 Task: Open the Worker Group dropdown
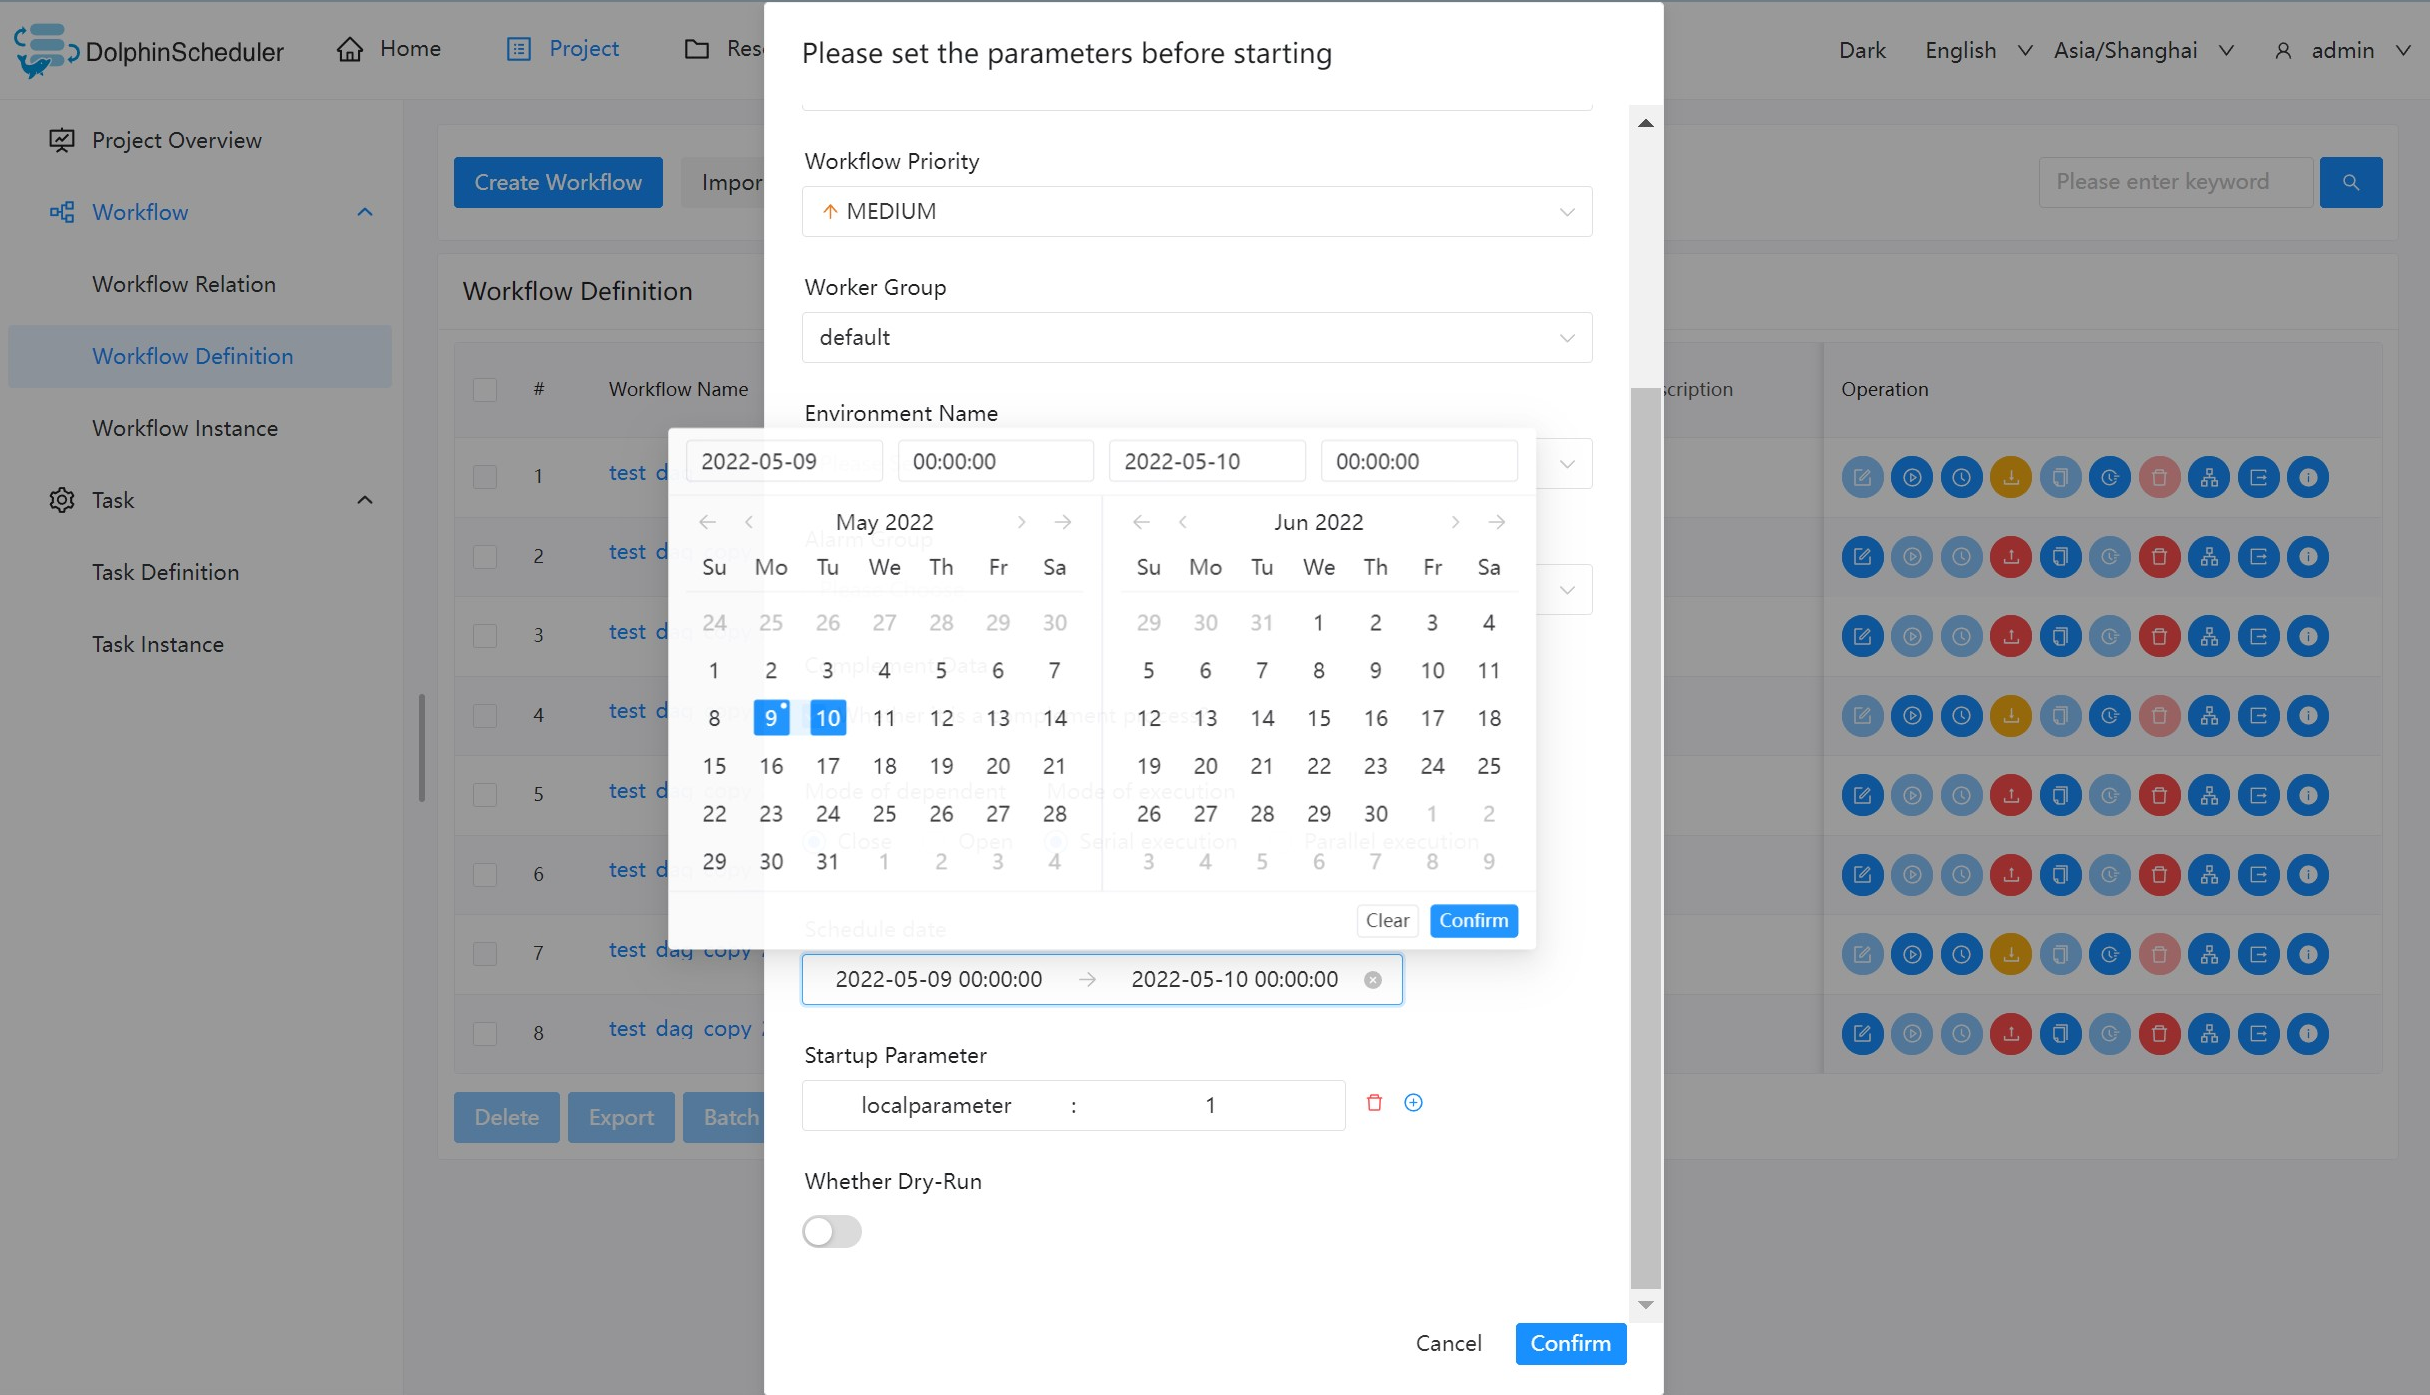(x=1196, y=337)
